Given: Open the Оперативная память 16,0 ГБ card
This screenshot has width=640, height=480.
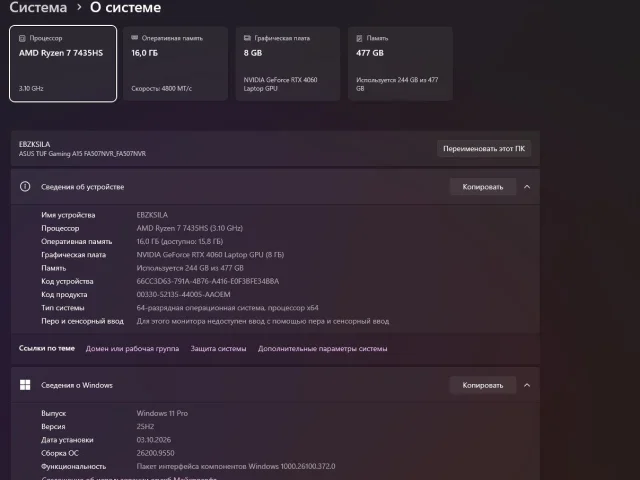Looking at the screenshot, I should pos(175,63).
